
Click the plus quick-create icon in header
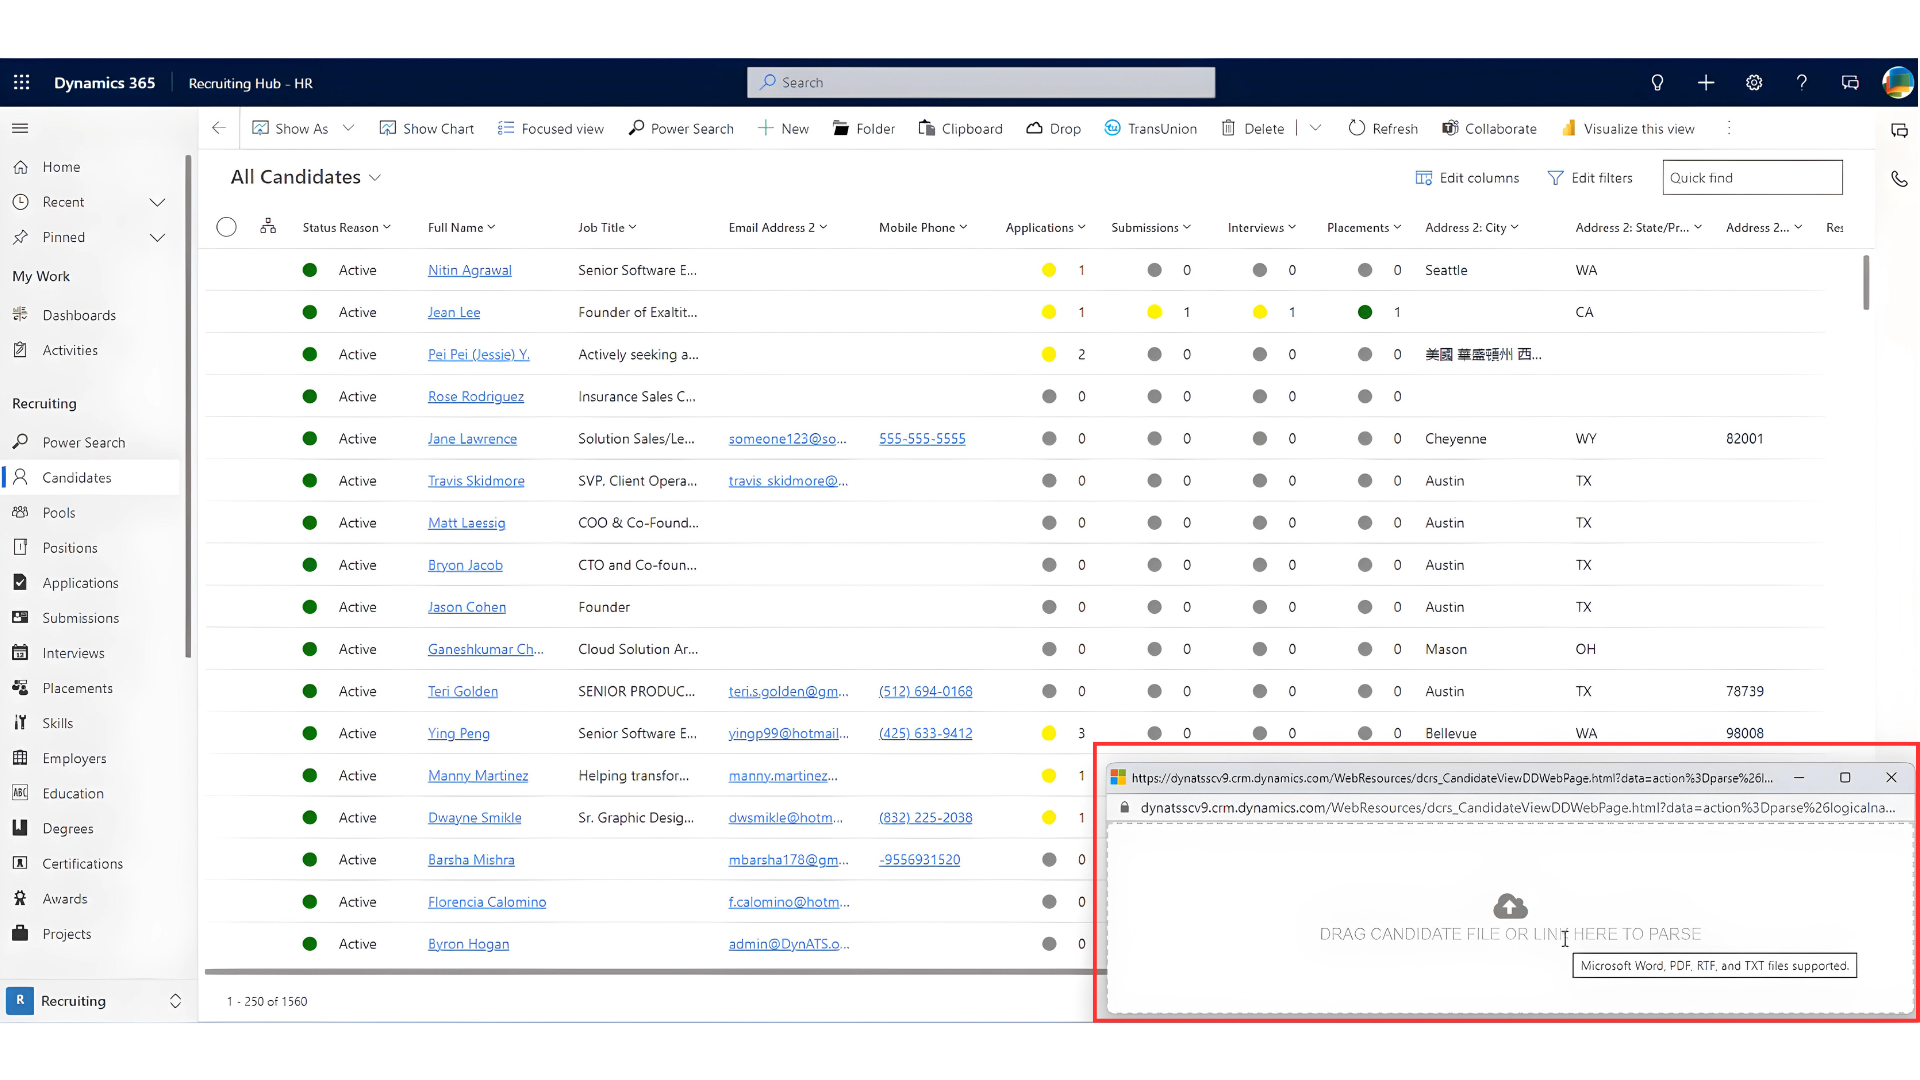click(x=1706, y=83)
